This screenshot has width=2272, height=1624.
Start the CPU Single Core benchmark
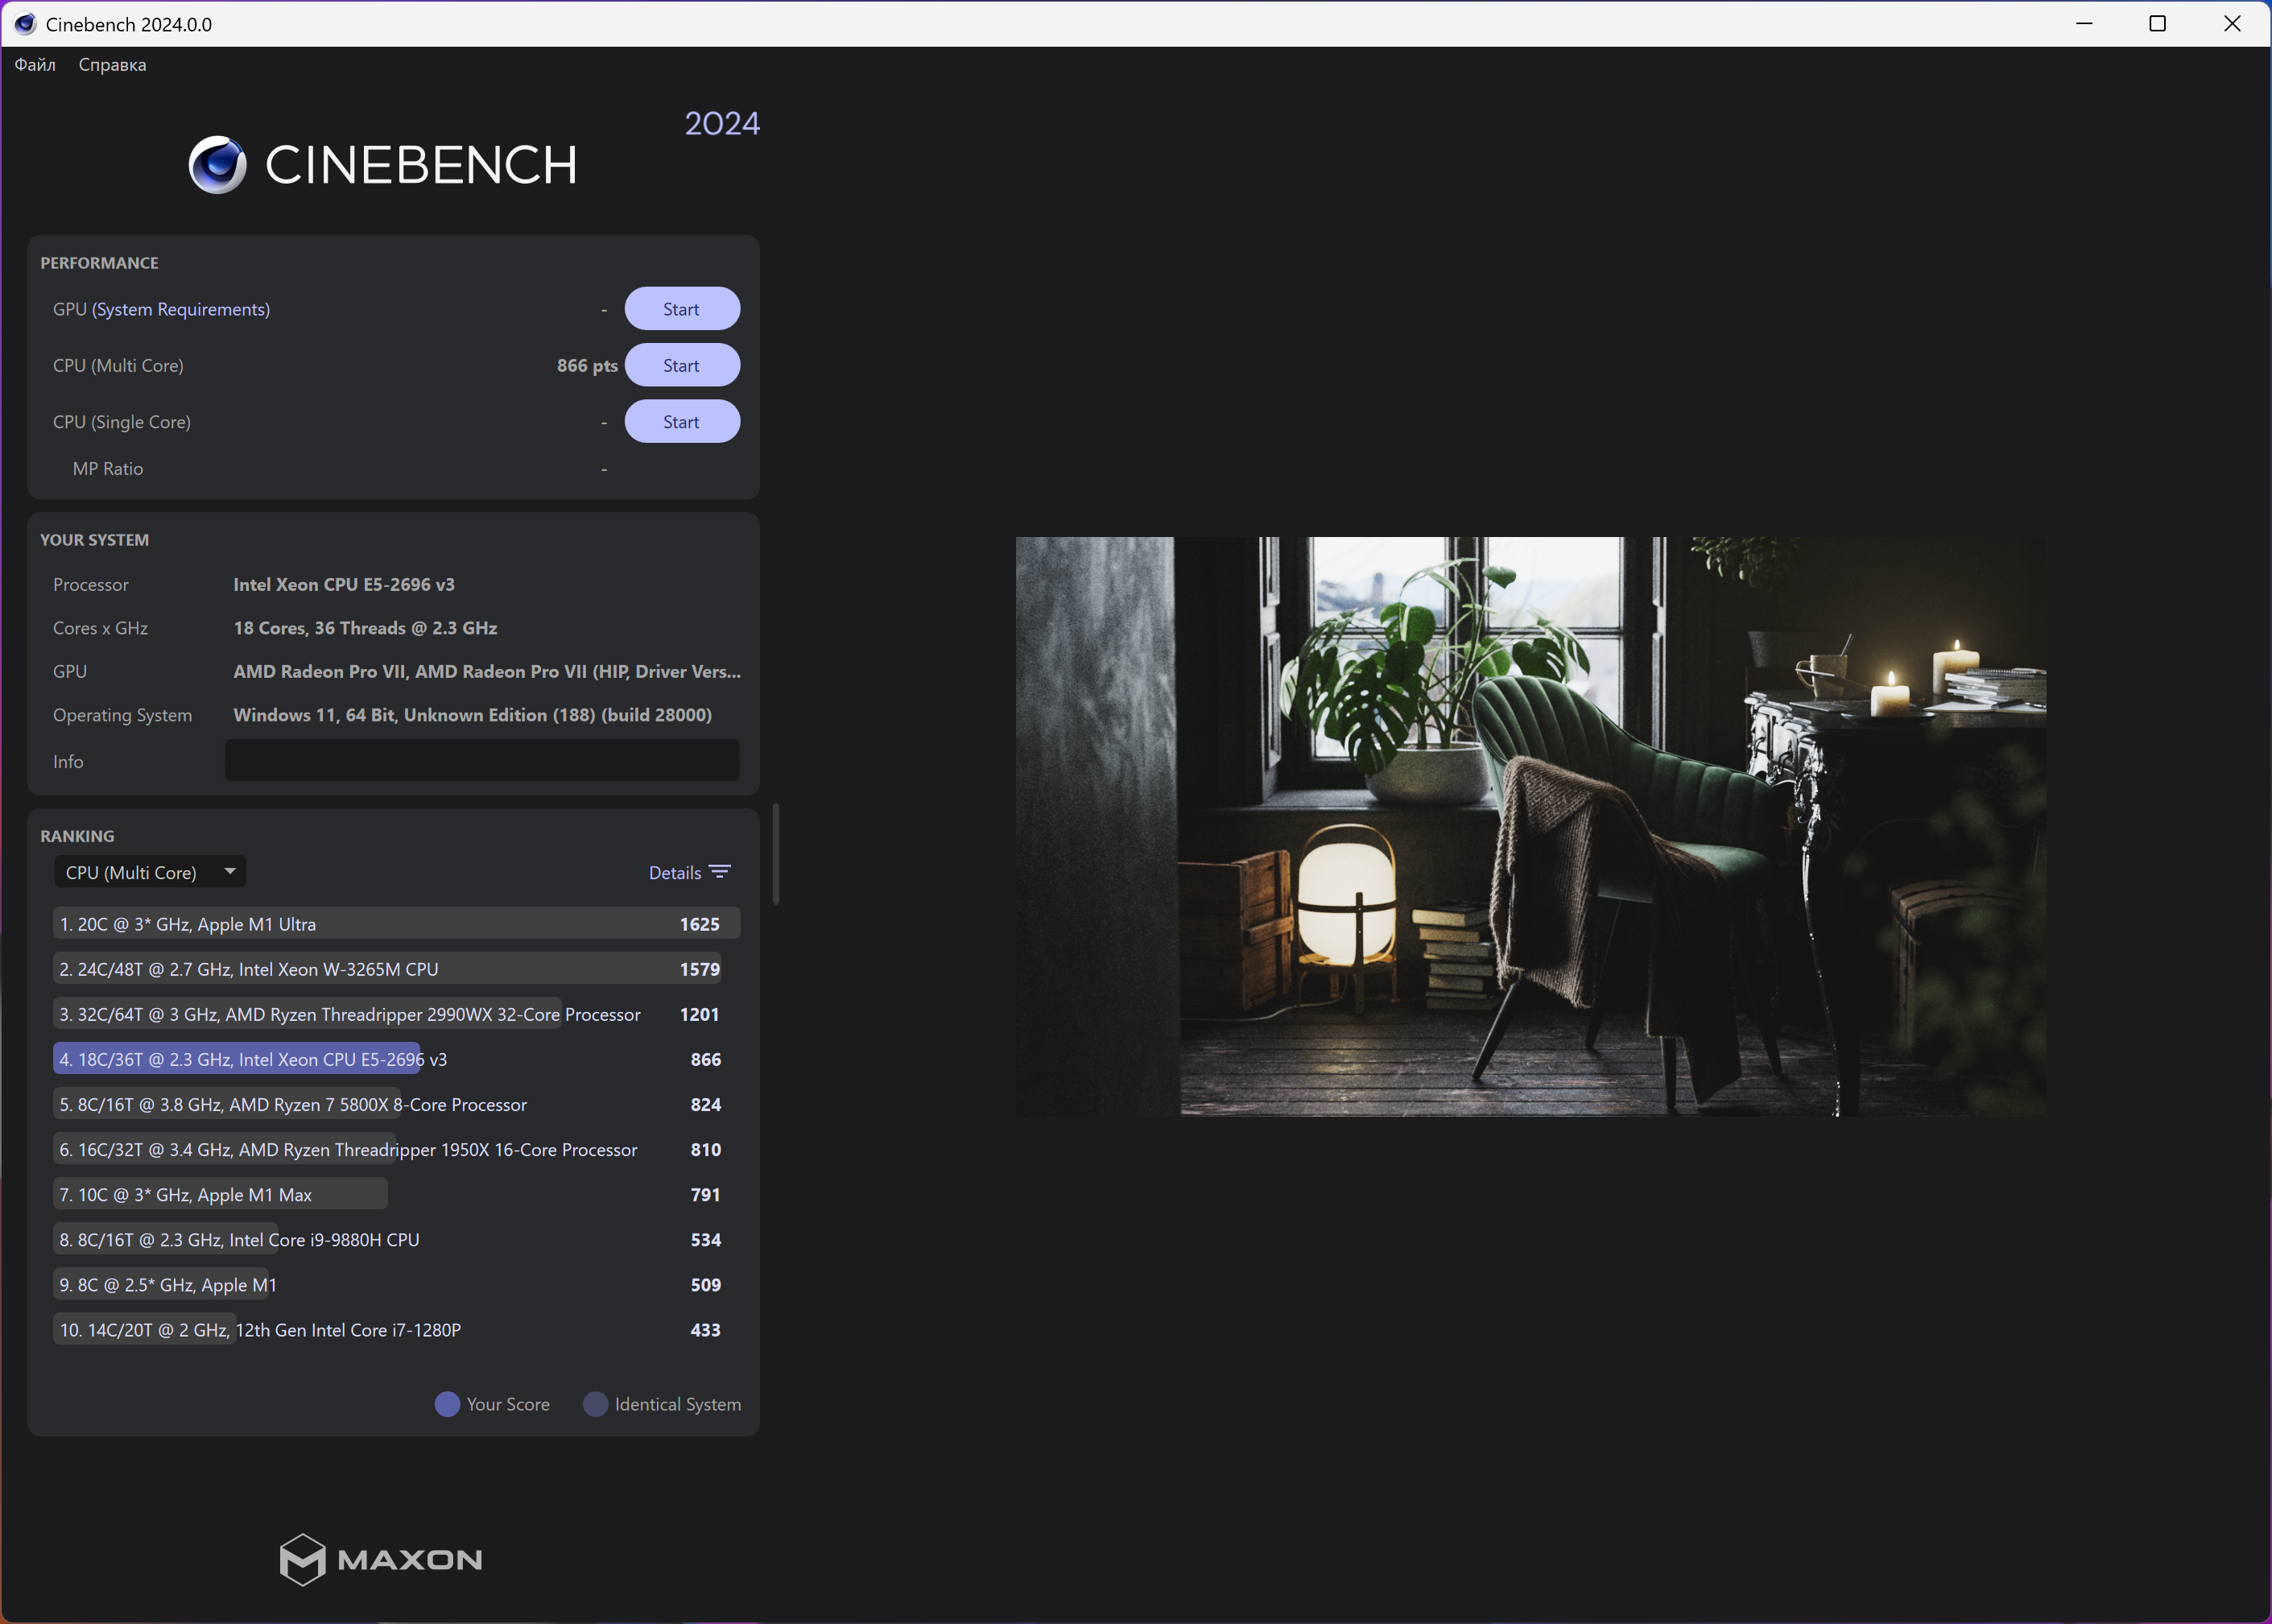click(681, 422)
